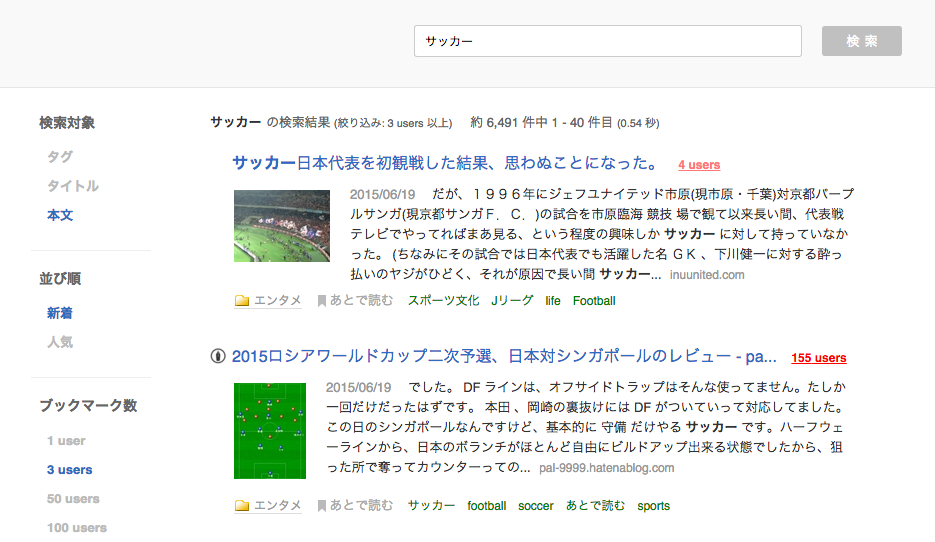935x542 pixels.
Task: Click the 約 6,491 件中 1 - 40 件目 result count text
Action: tap(541, 123)
